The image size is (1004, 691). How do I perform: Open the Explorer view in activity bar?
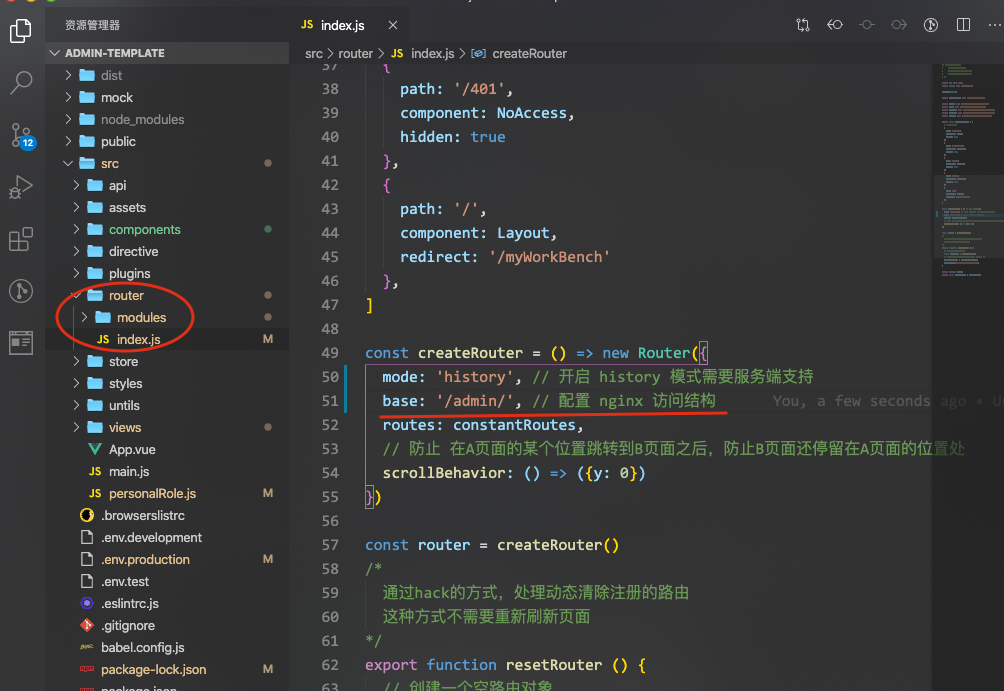coord(20,30)
